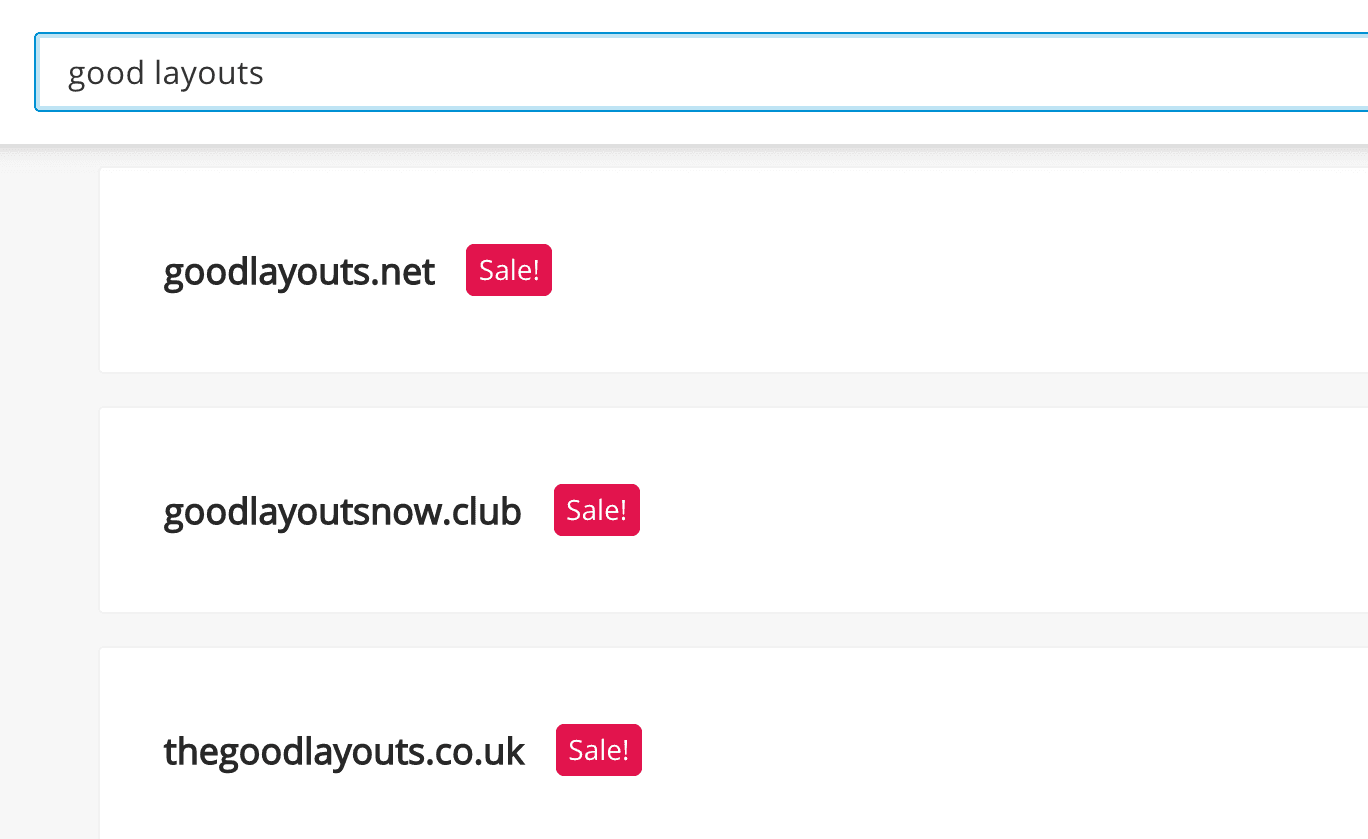Click the Sale! badge beside thegoodlayouts.co.uk

coord(598,750)
